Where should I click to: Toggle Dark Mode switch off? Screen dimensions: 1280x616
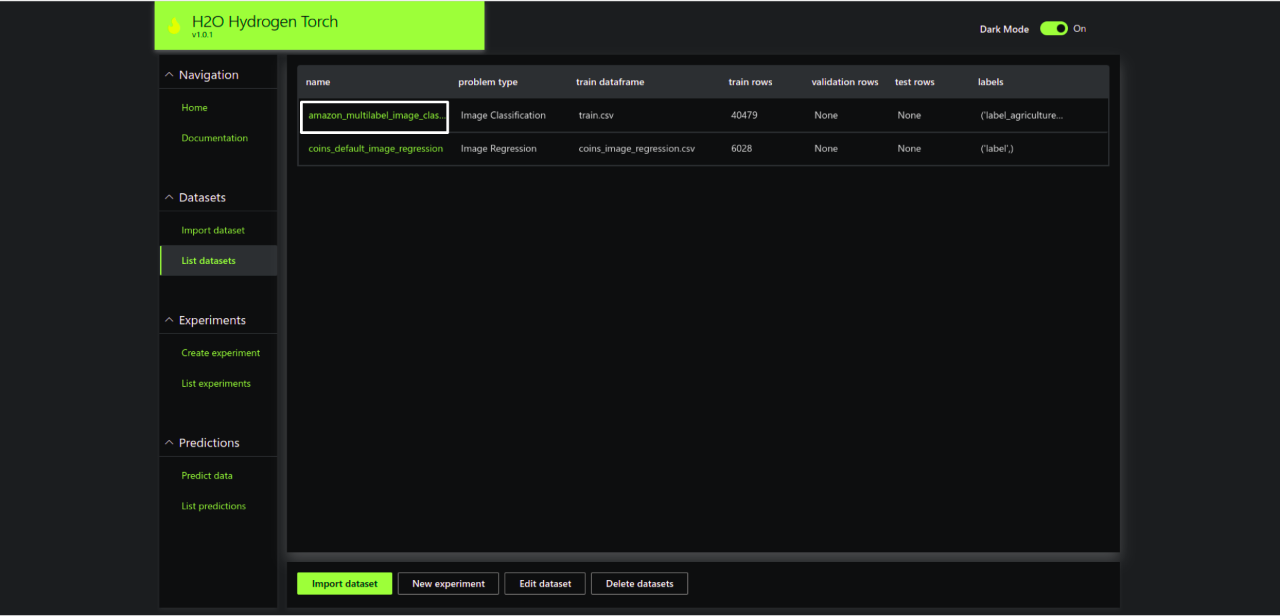click(x=1053, y=29)
